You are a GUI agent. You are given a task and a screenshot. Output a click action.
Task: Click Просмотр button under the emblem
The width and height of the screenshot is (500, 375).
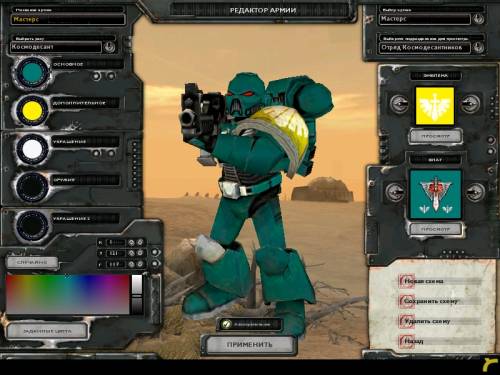pyautogui.click(x=435, y=136)
